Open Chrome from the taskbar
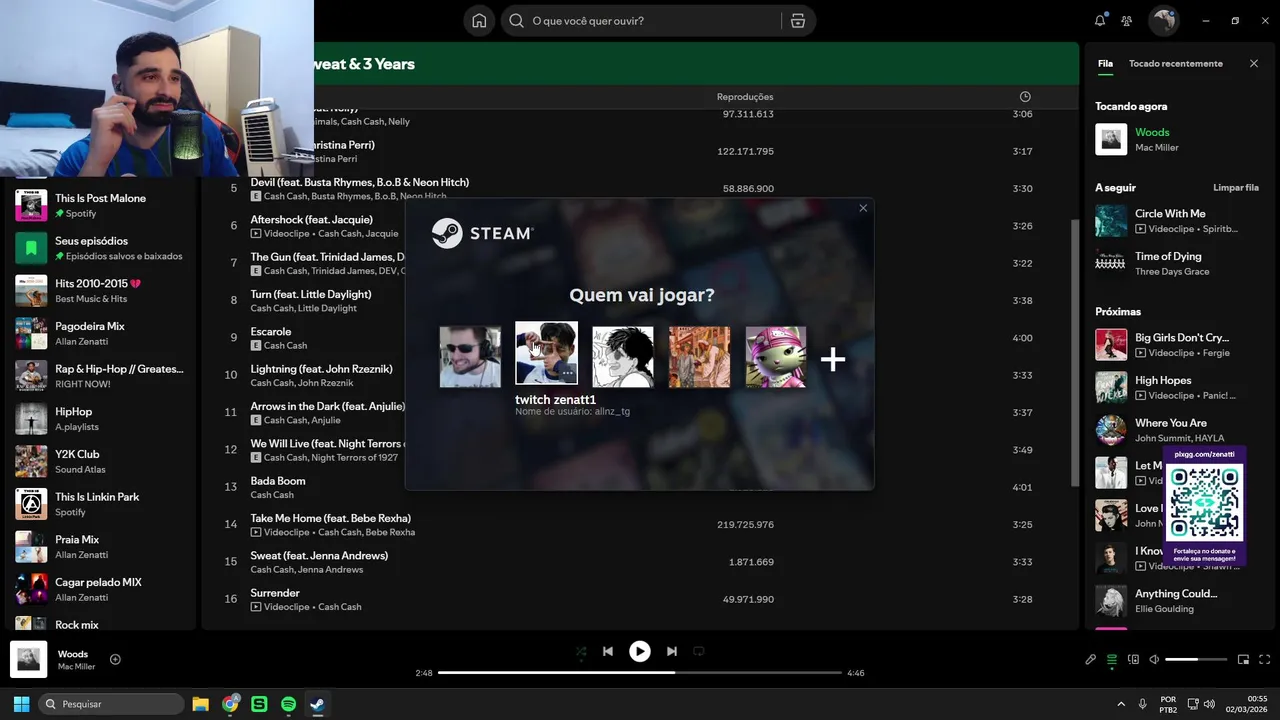1280x720 pixels. 230,704
